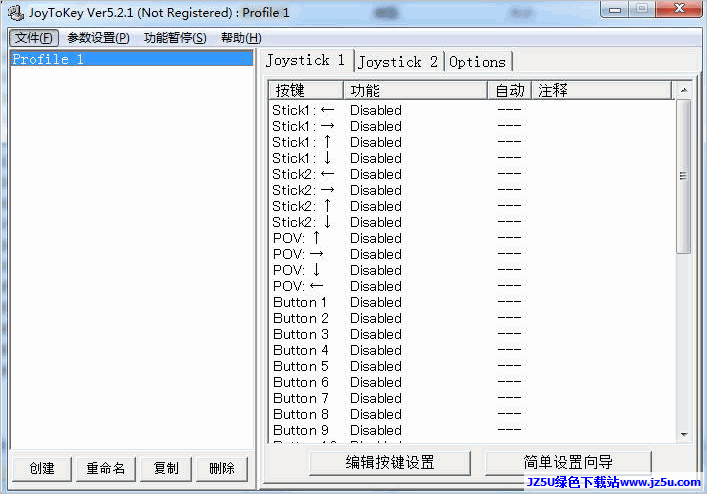
Task: Select the POV right arrow row
Action: coord(472,254)
